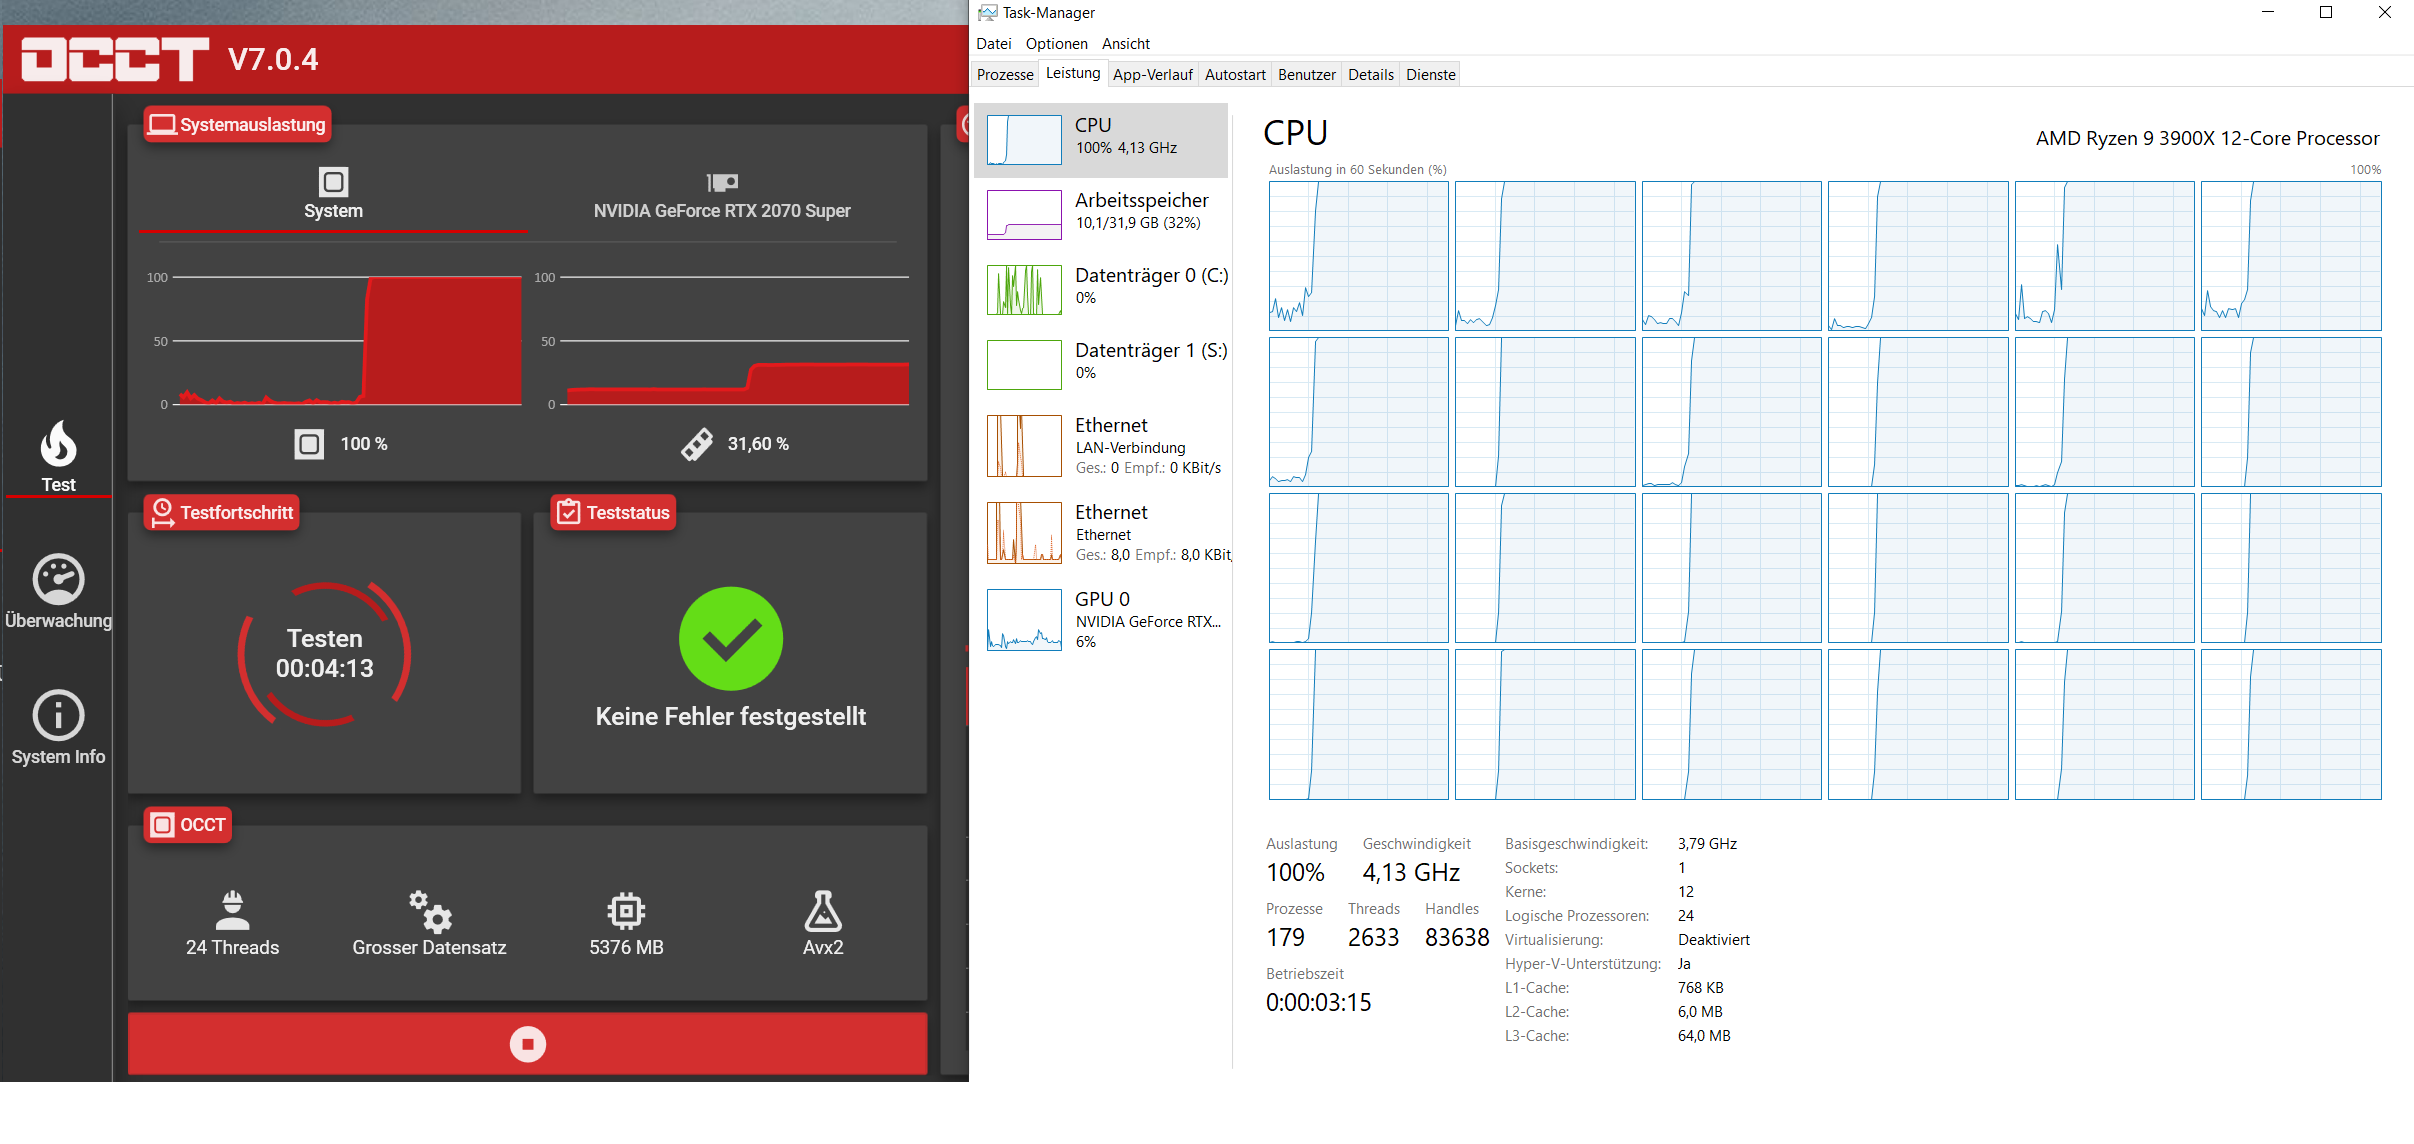Open the Datei menu
Viewport: 2414px width, 1144px height.
tap(993, 44)
